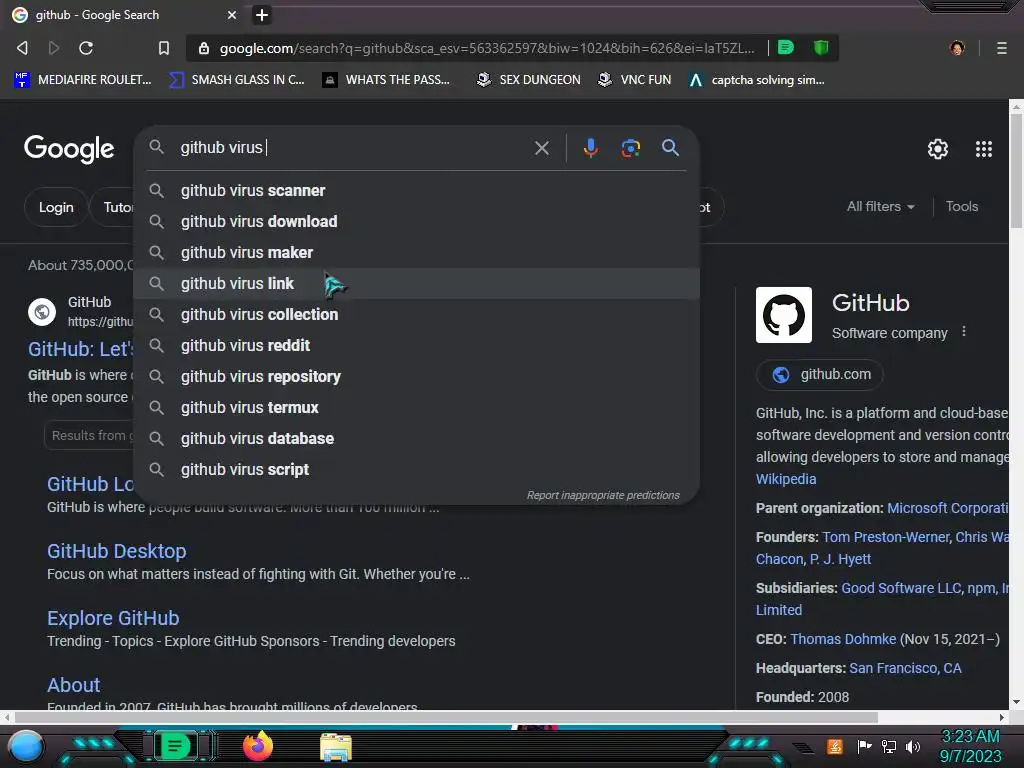The image size is (1024, 768).
Task: Open the green shield extension icon
Action: coord(821,47)
